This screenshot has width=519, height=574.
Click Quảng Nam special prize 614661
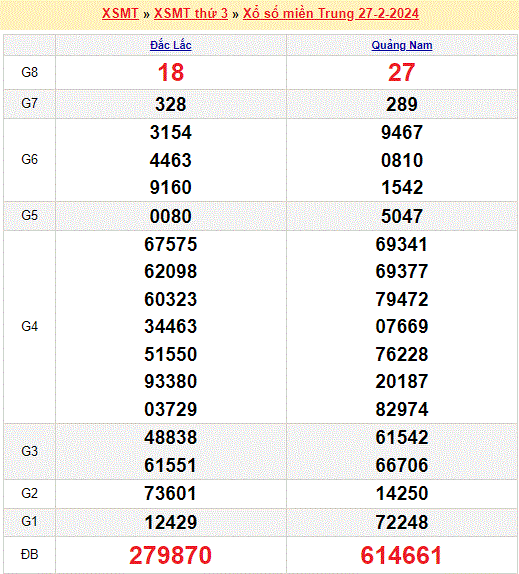pyautogui.click(x=402, y=555)
